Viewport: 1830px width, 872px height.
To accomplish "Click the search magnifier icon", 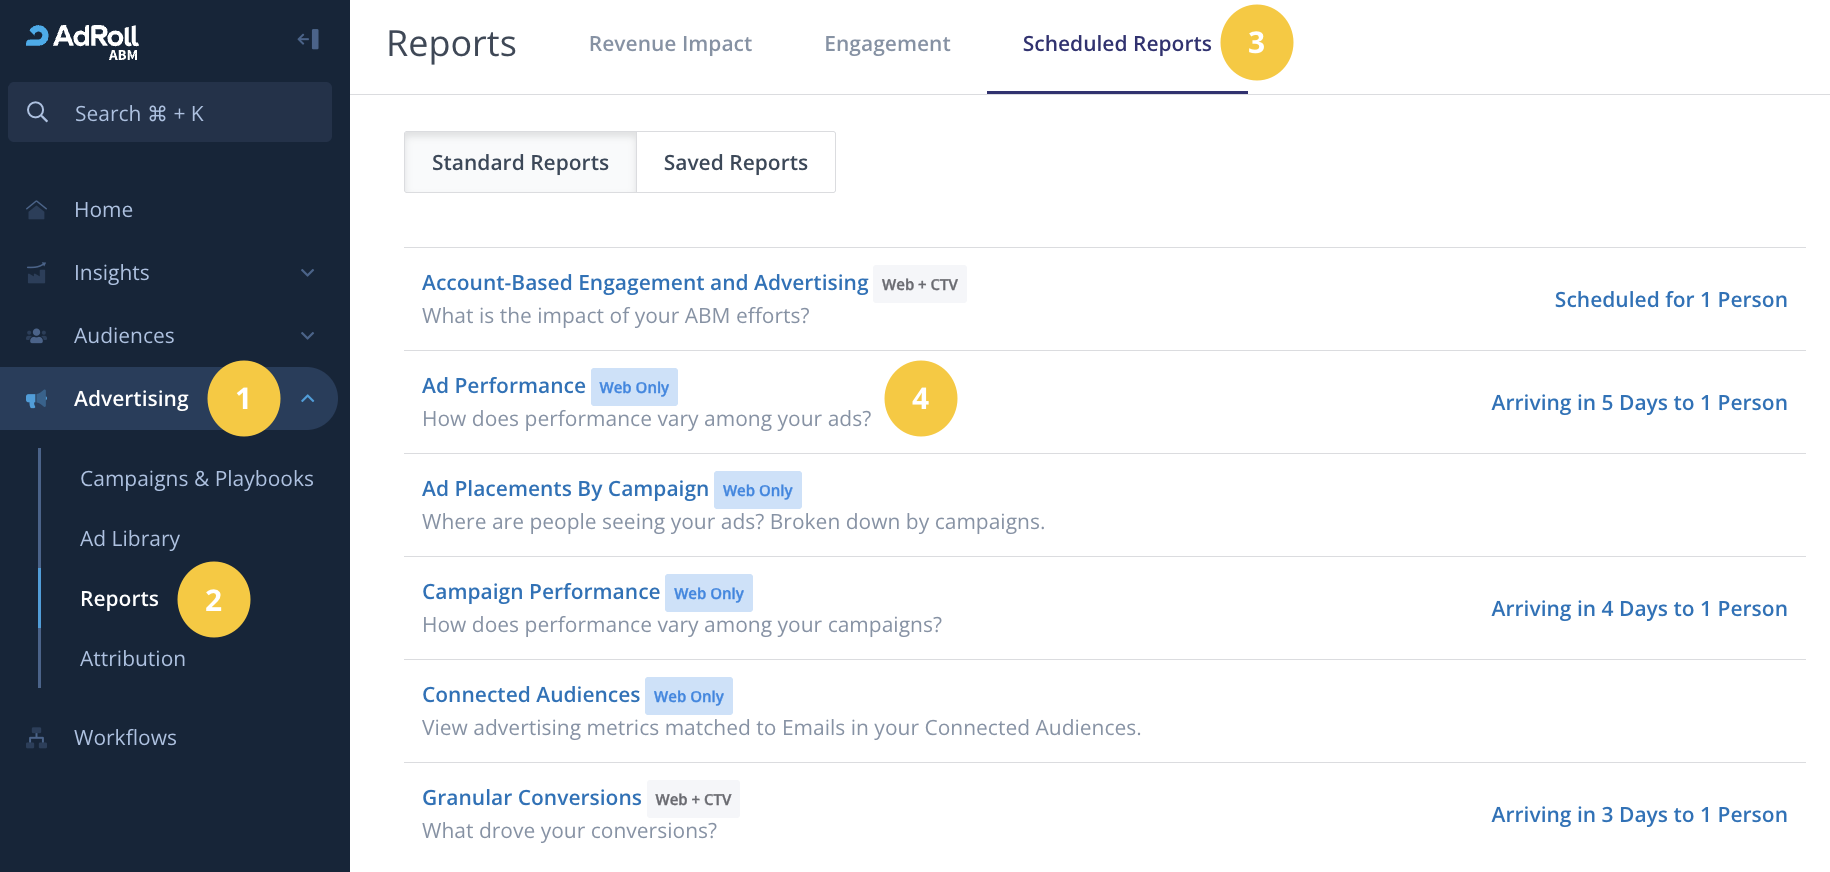I will click(38, 112).
